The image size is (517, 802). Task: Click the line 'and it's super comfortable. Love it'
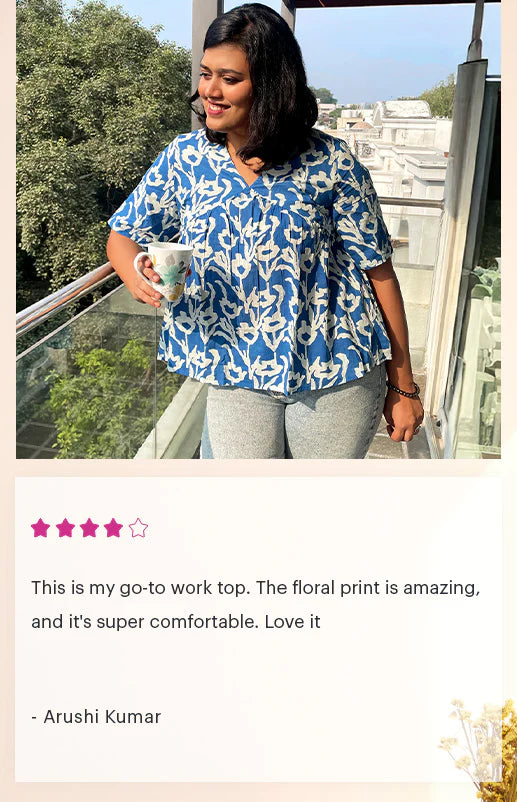tap(176, 622)
